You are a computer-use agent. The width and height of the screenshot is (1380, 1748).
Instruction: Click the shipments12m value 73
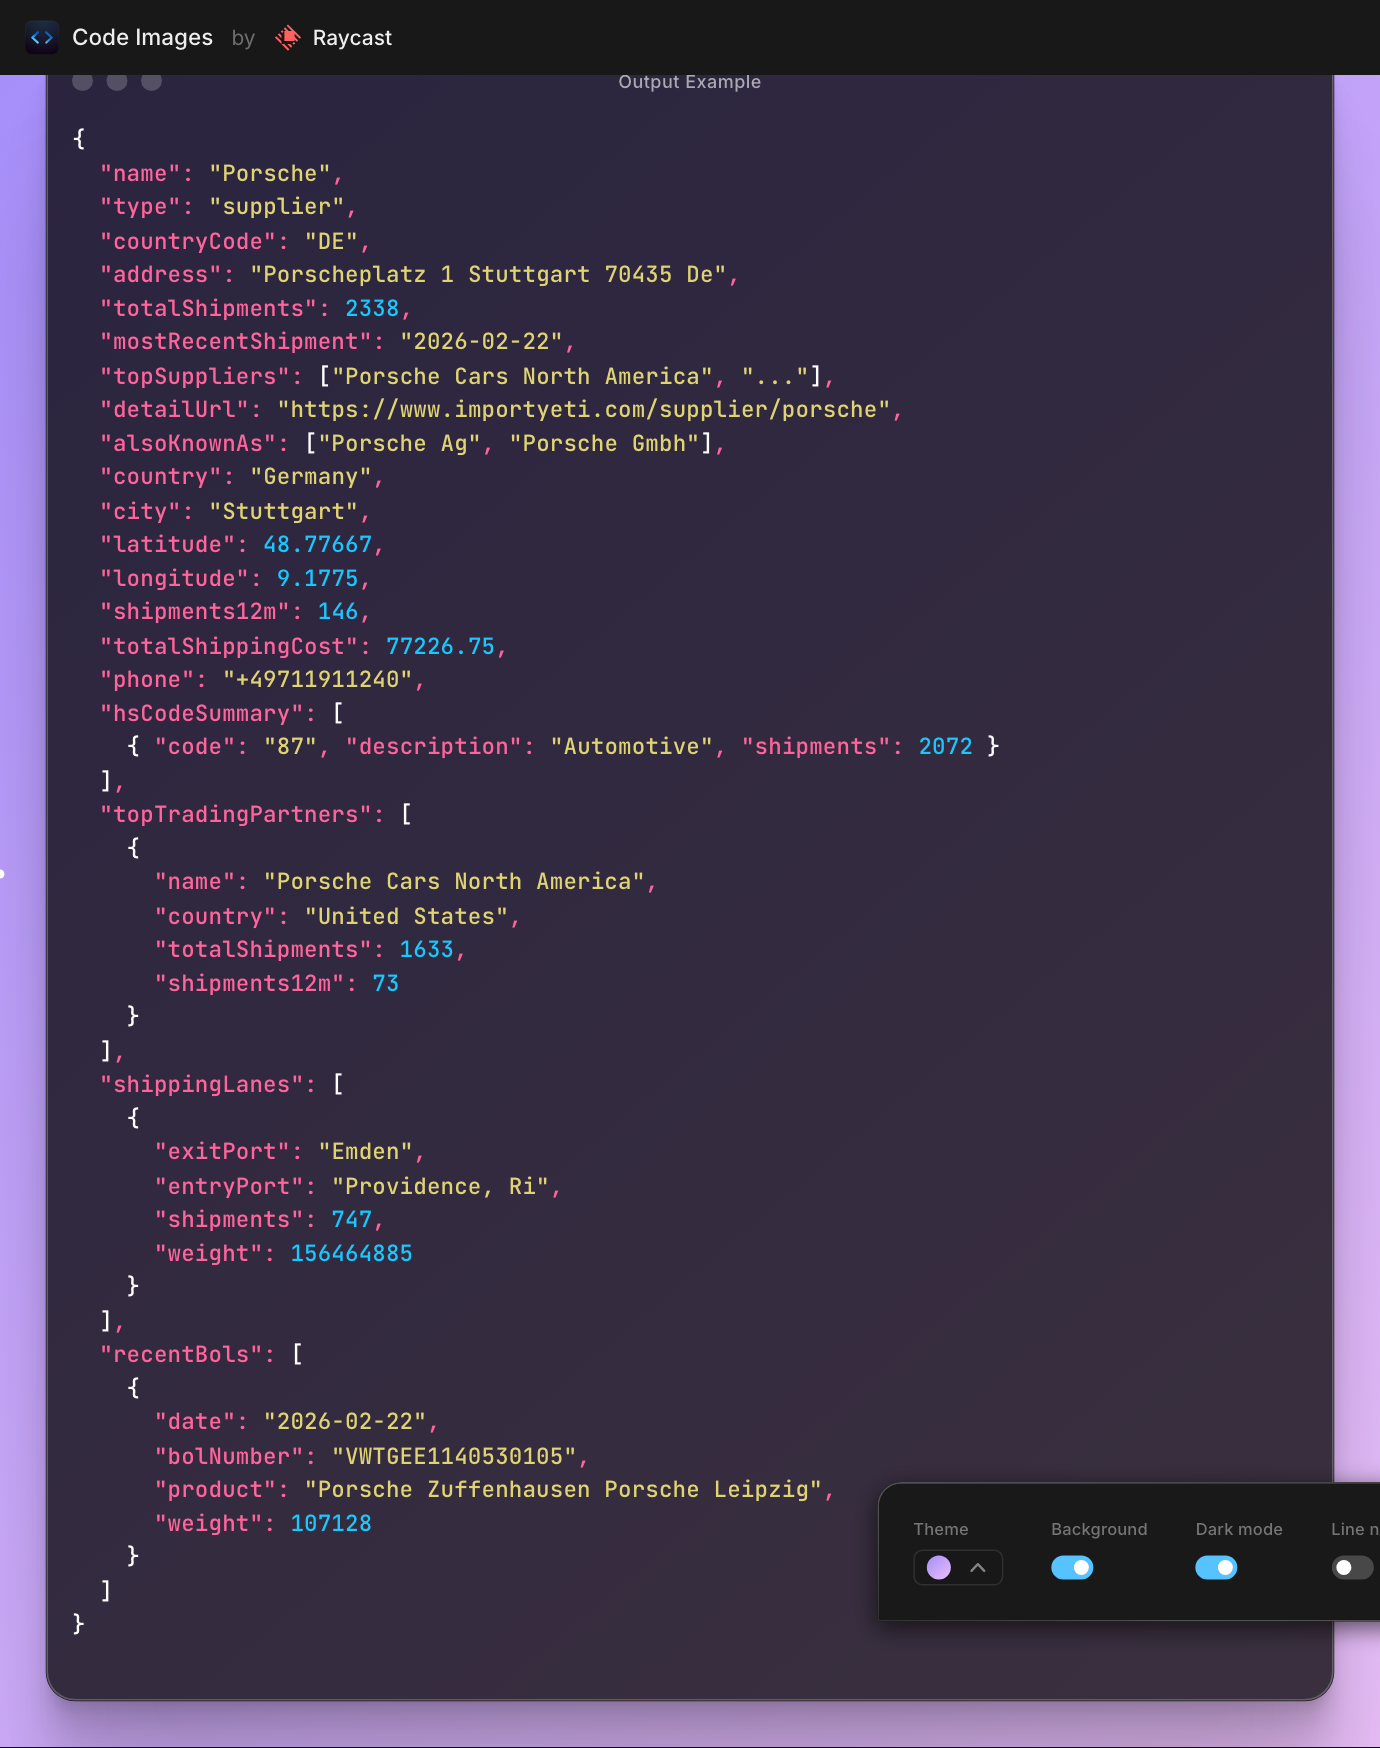point(385,984)
